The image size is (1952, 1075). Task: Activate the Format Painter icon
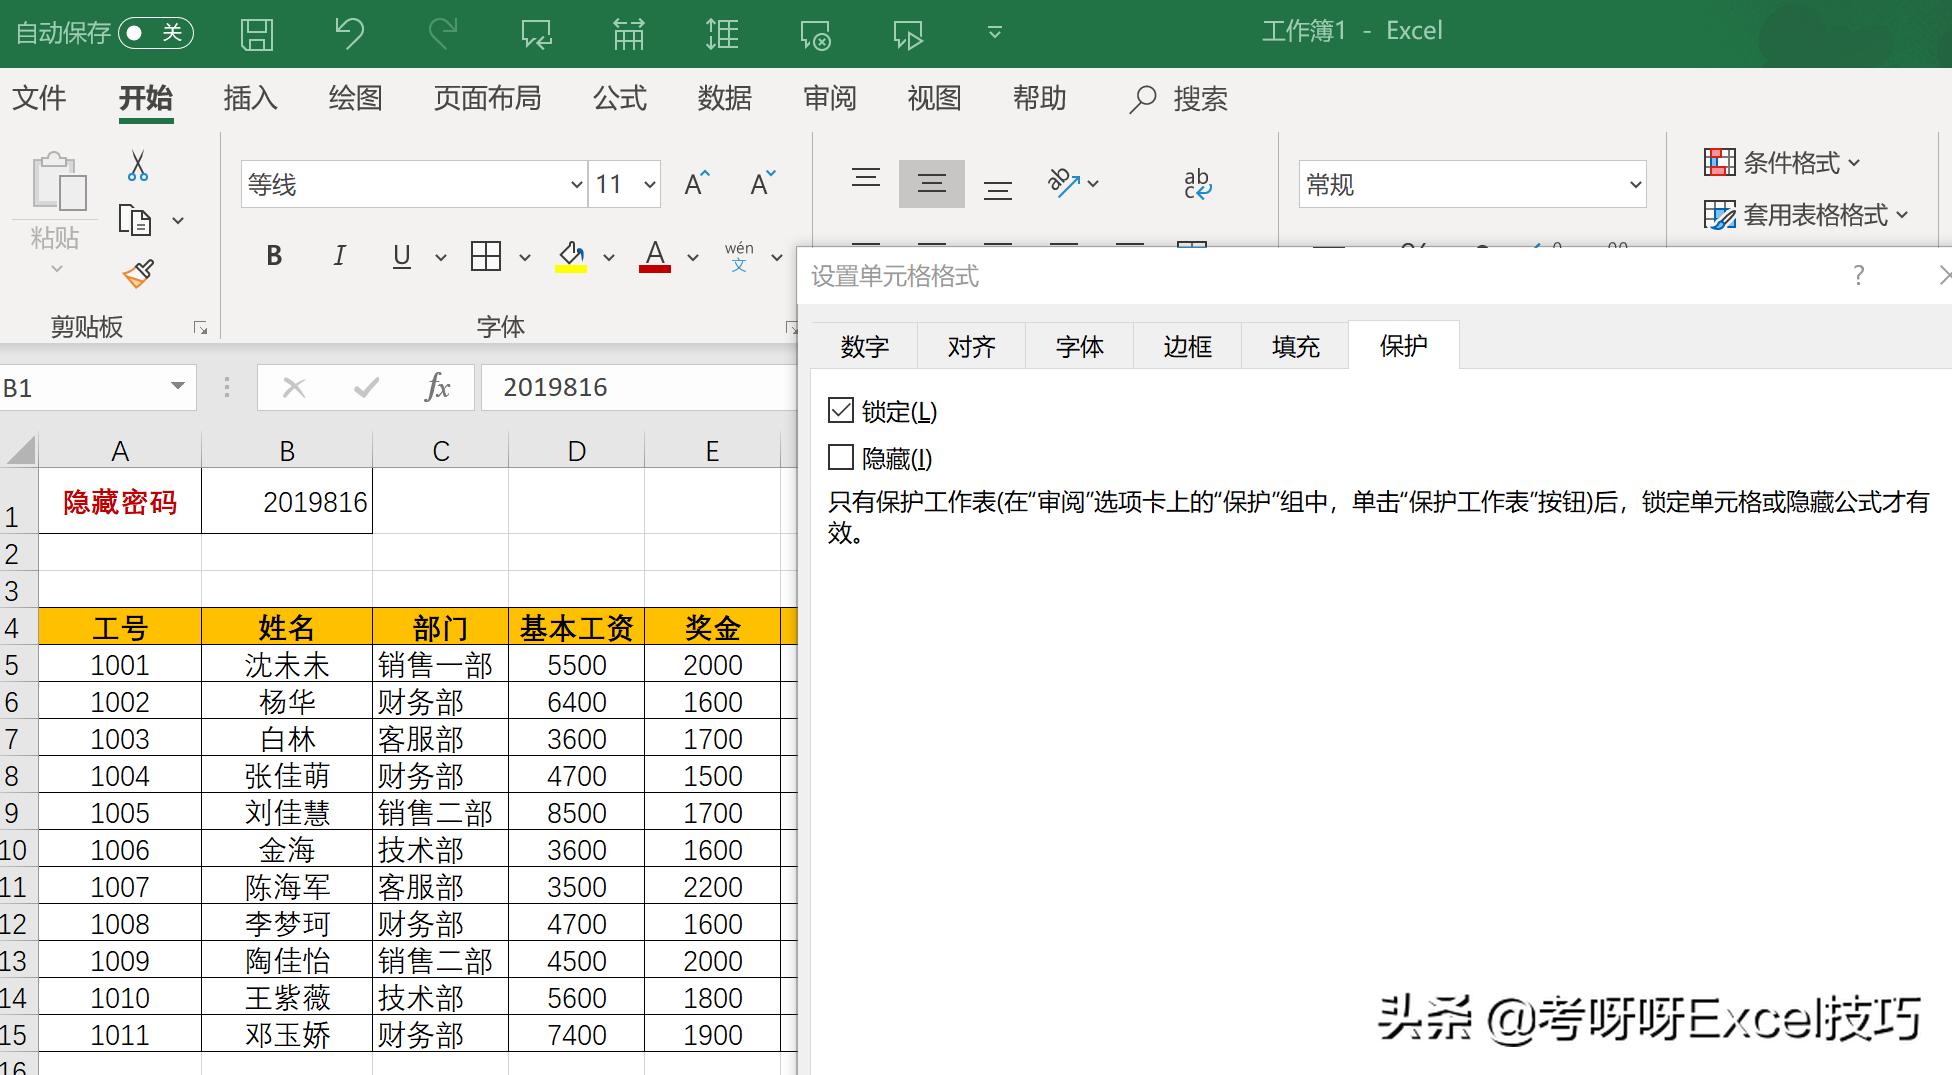pyautogui.click(x=138, y=273)
